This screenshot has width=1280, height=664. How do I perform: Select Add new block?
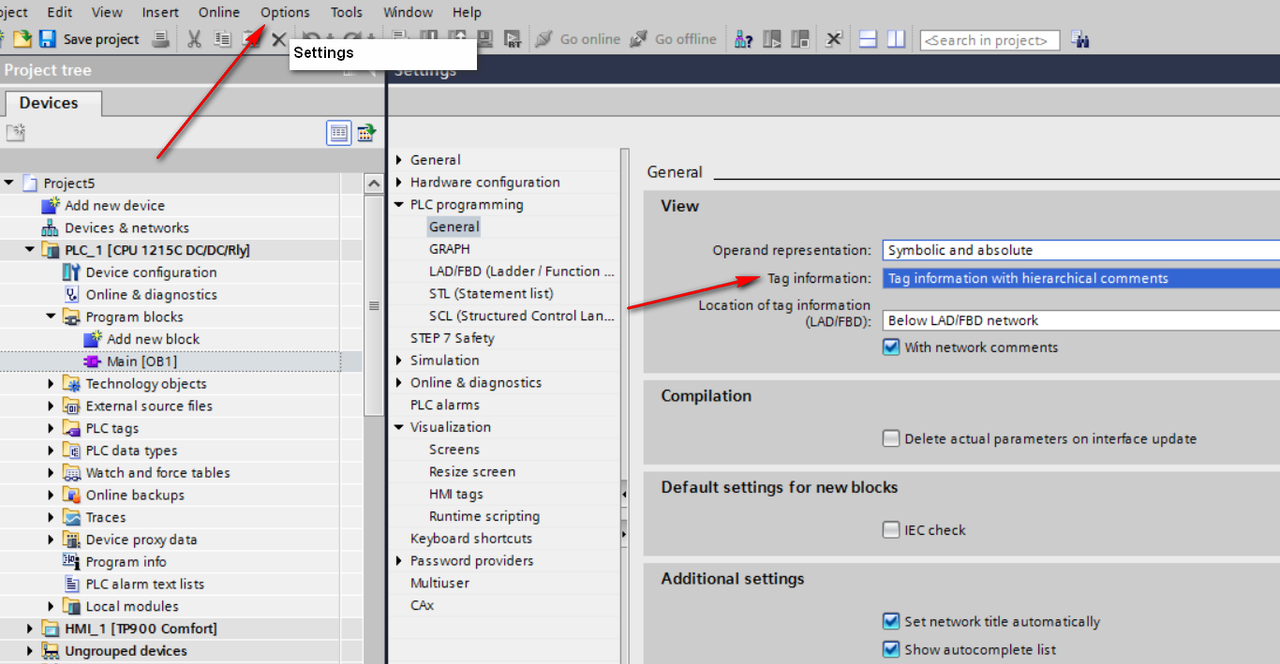click(x=153, y=339)
